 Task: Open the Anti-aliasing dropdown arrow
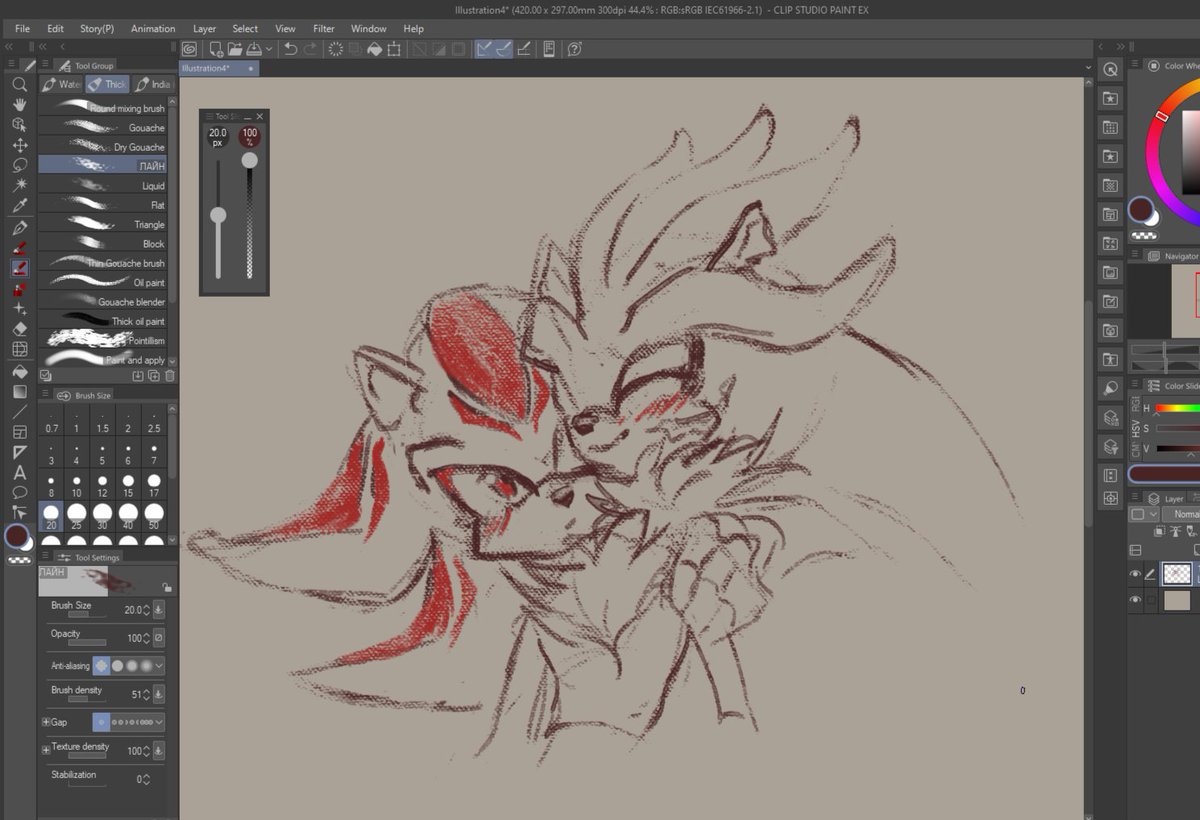(160, 665)
